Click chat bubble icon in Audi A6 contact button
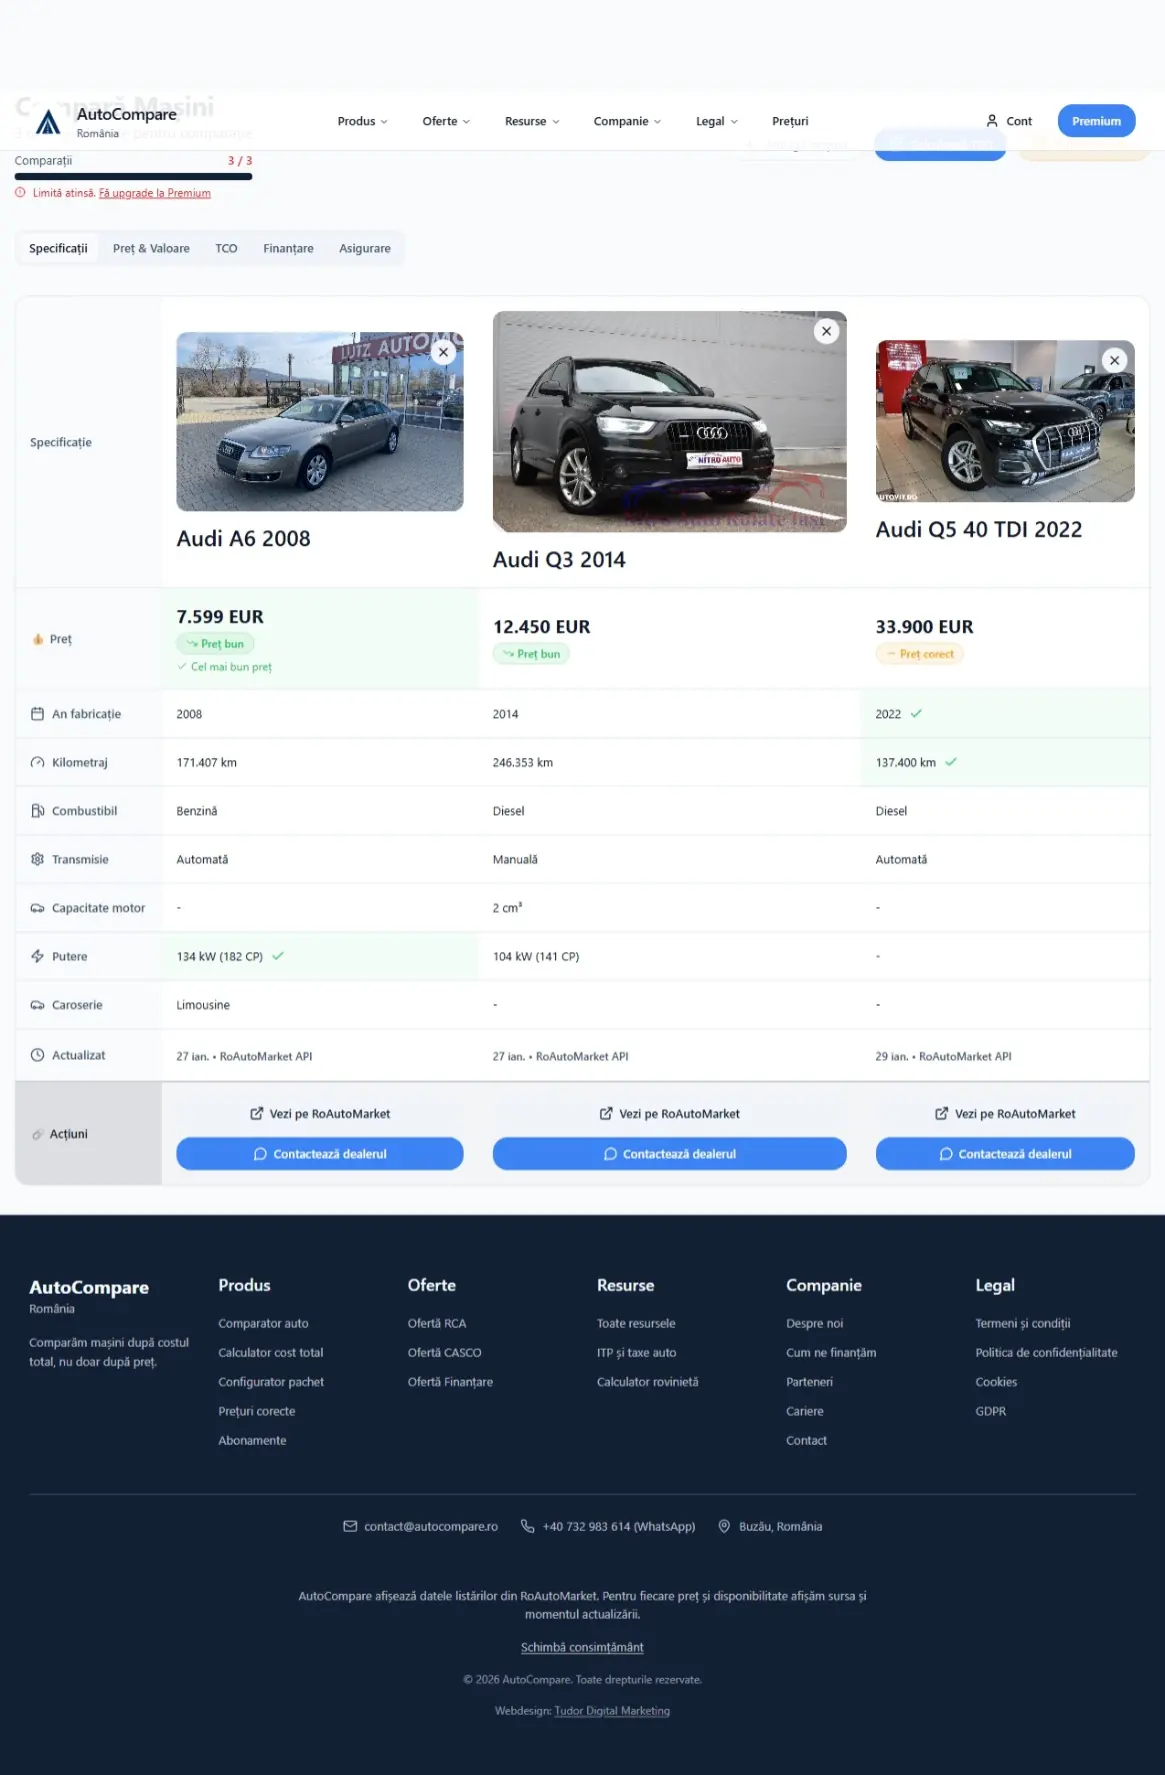The width and height of the screenshot is (1165, 1775). 260,1154
